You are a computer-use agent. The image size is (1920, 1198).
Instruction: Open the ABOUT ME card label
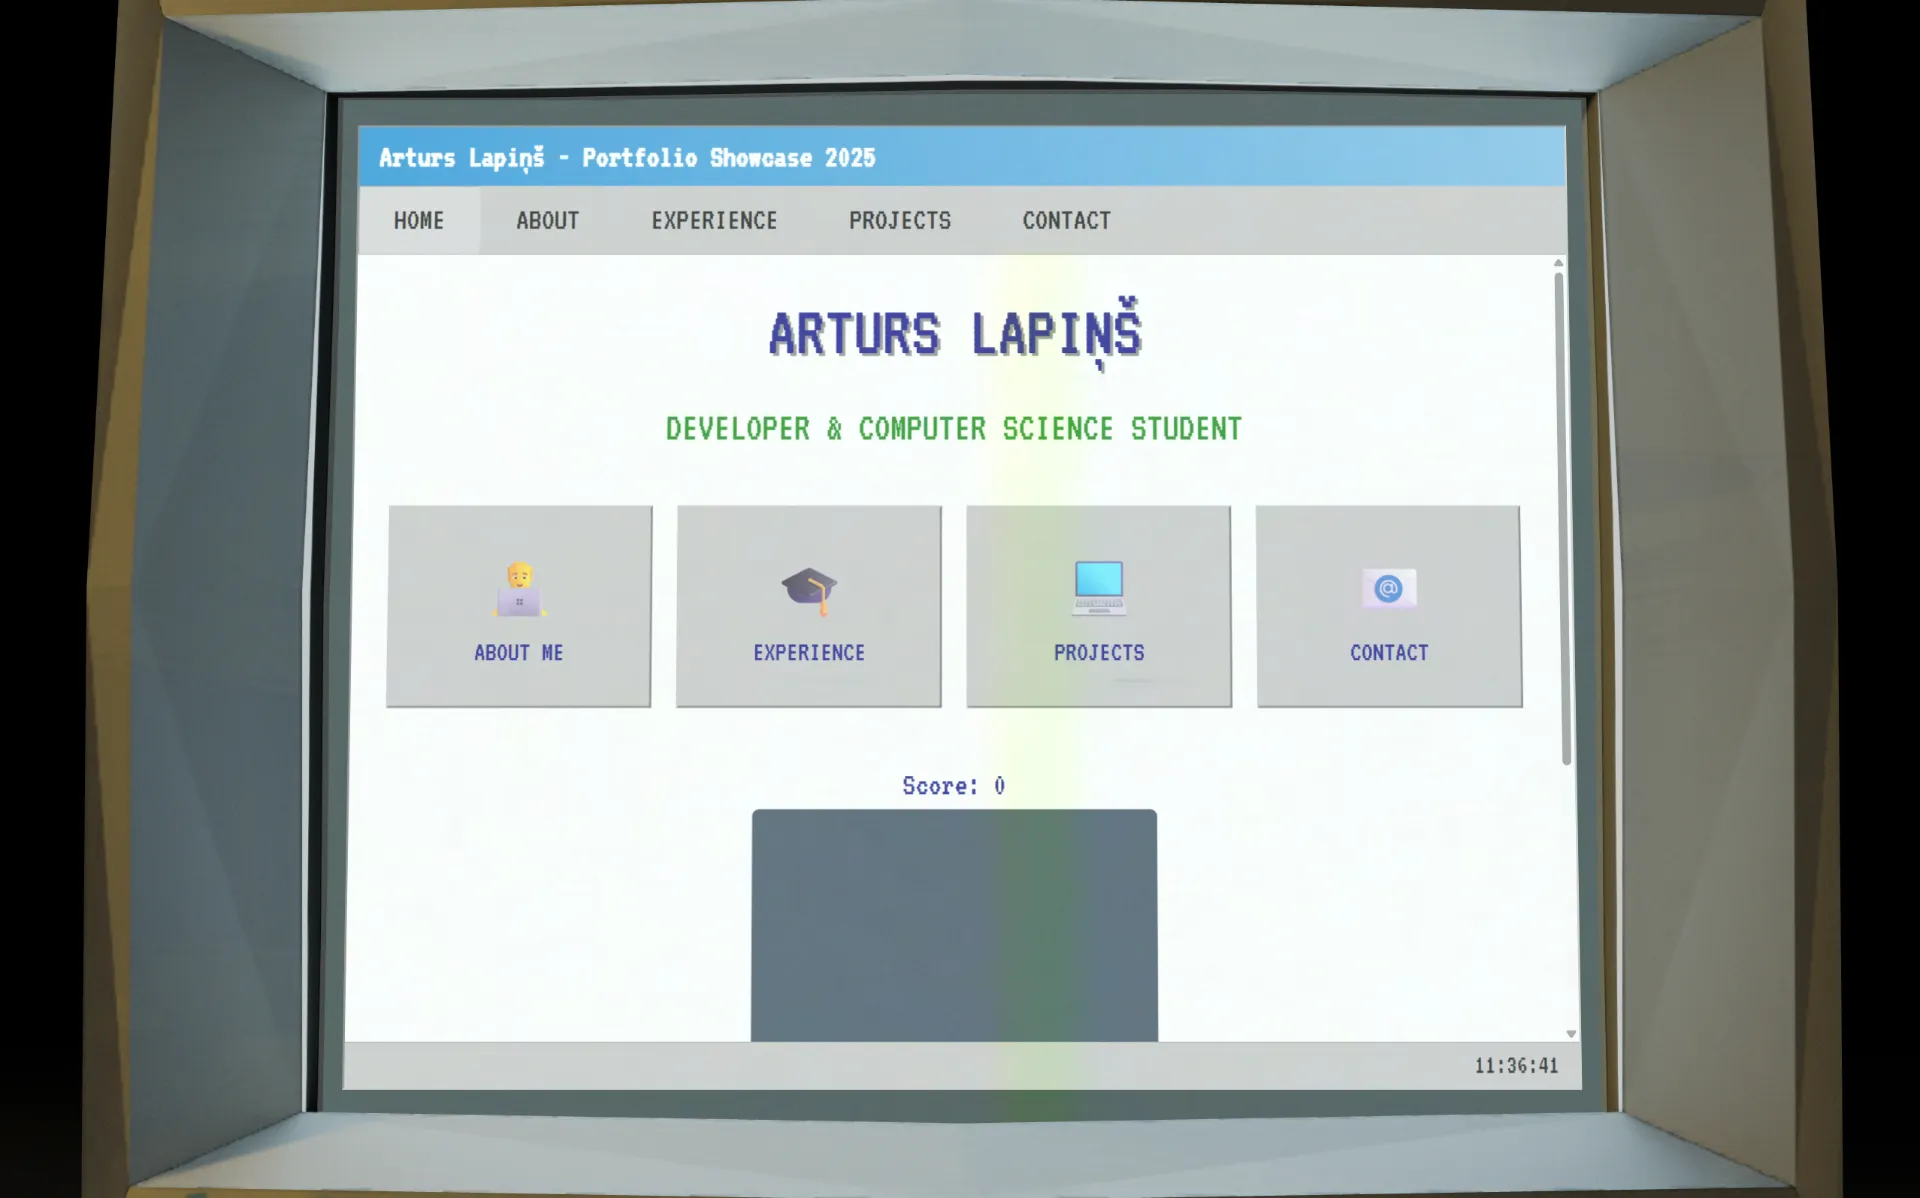pyautogui.click(x=519, y=653)
